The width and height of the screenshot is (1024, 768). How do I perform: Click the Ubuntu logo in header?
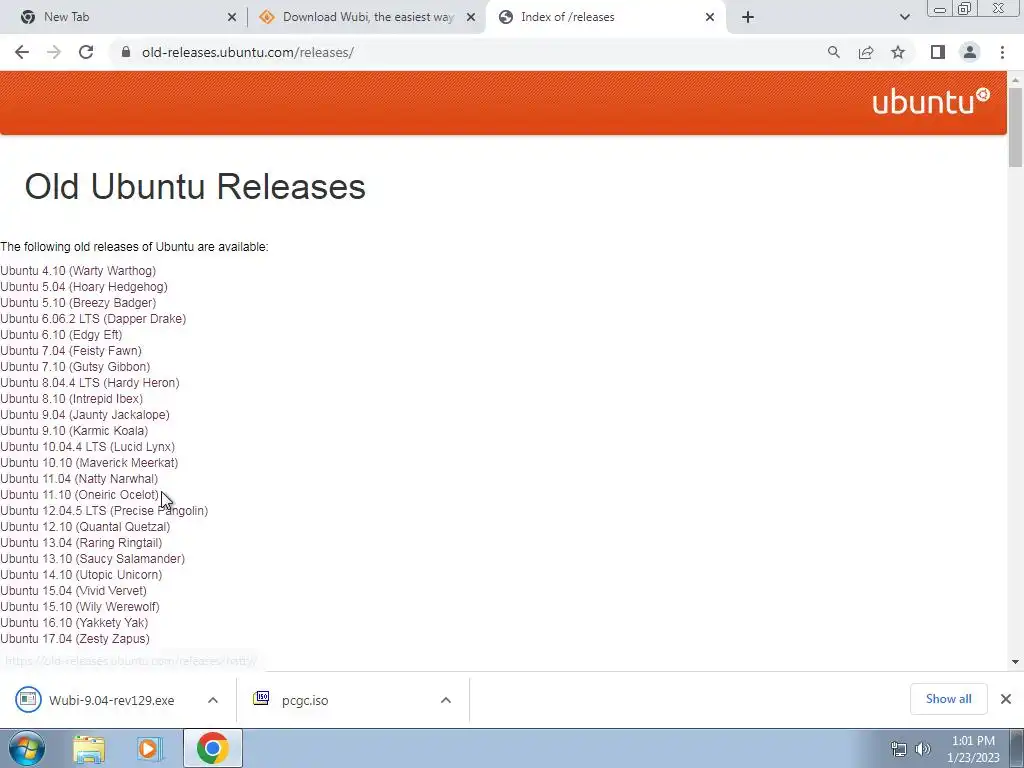931,102
